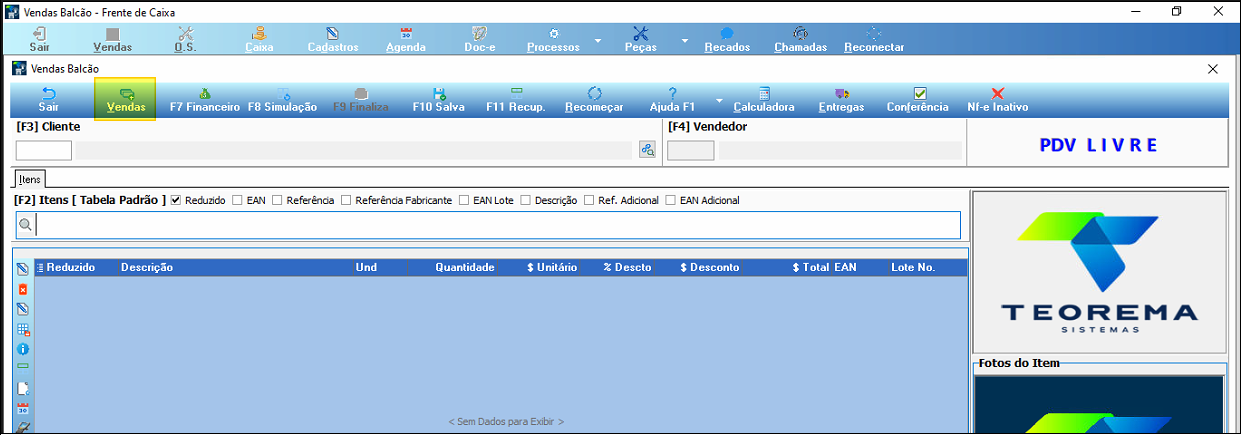Click the grid column chooser icon before Reduzido header
Screen dimensions: 1241x435
40,268
